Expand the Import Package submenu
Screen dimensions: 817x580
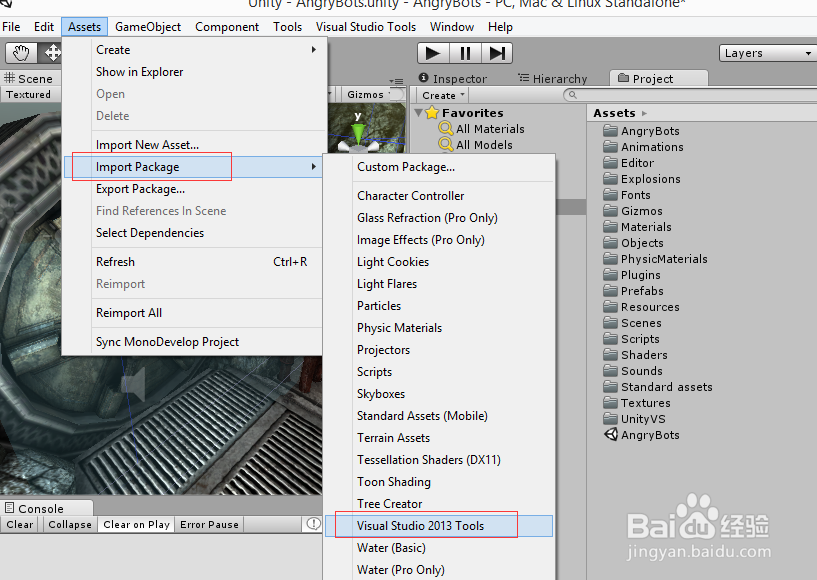click(x=194, y=167)
